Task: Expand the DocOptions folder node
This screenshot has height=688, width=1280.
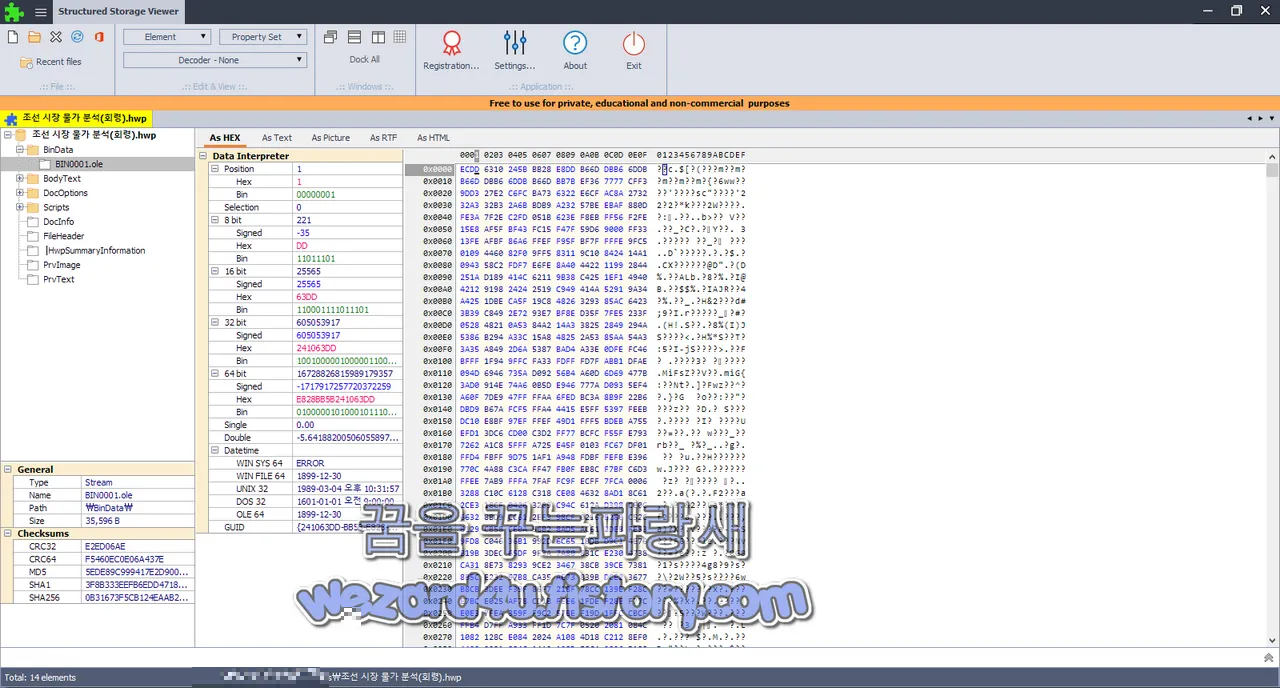Action: point(20,193)
